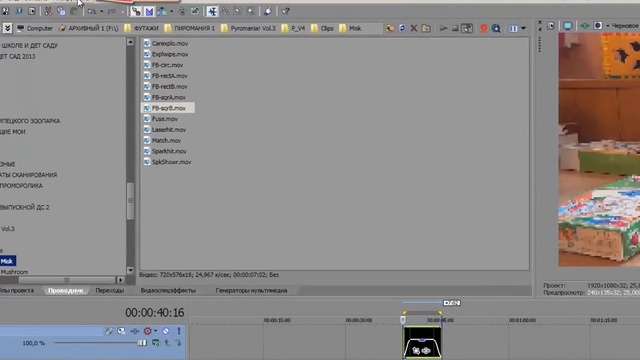Make the track a compositing child
The width and height of the screenshot is (640, 360).
click(x=178, y=343)
